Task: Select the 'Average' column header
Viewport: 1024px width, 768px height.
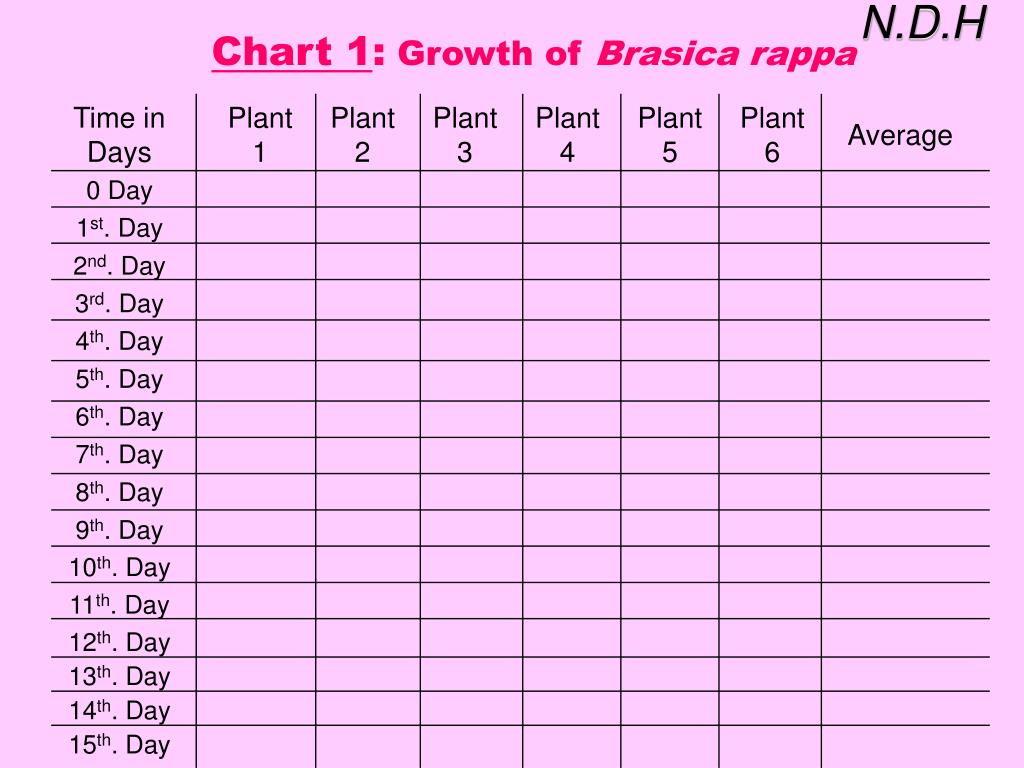Action: (900, 136)
